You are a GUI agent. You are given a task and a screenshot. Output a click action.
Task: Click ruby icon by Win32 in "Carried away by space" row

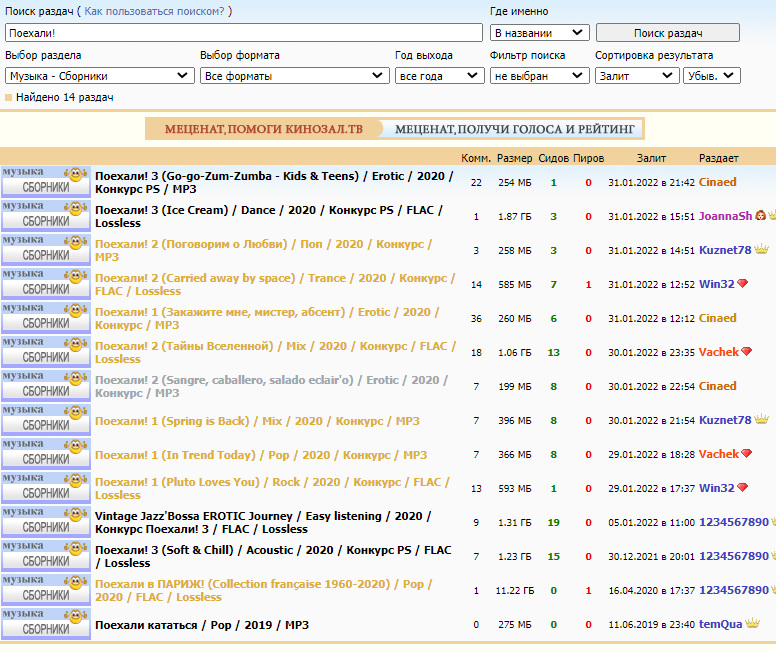click(x=743, y=284)
